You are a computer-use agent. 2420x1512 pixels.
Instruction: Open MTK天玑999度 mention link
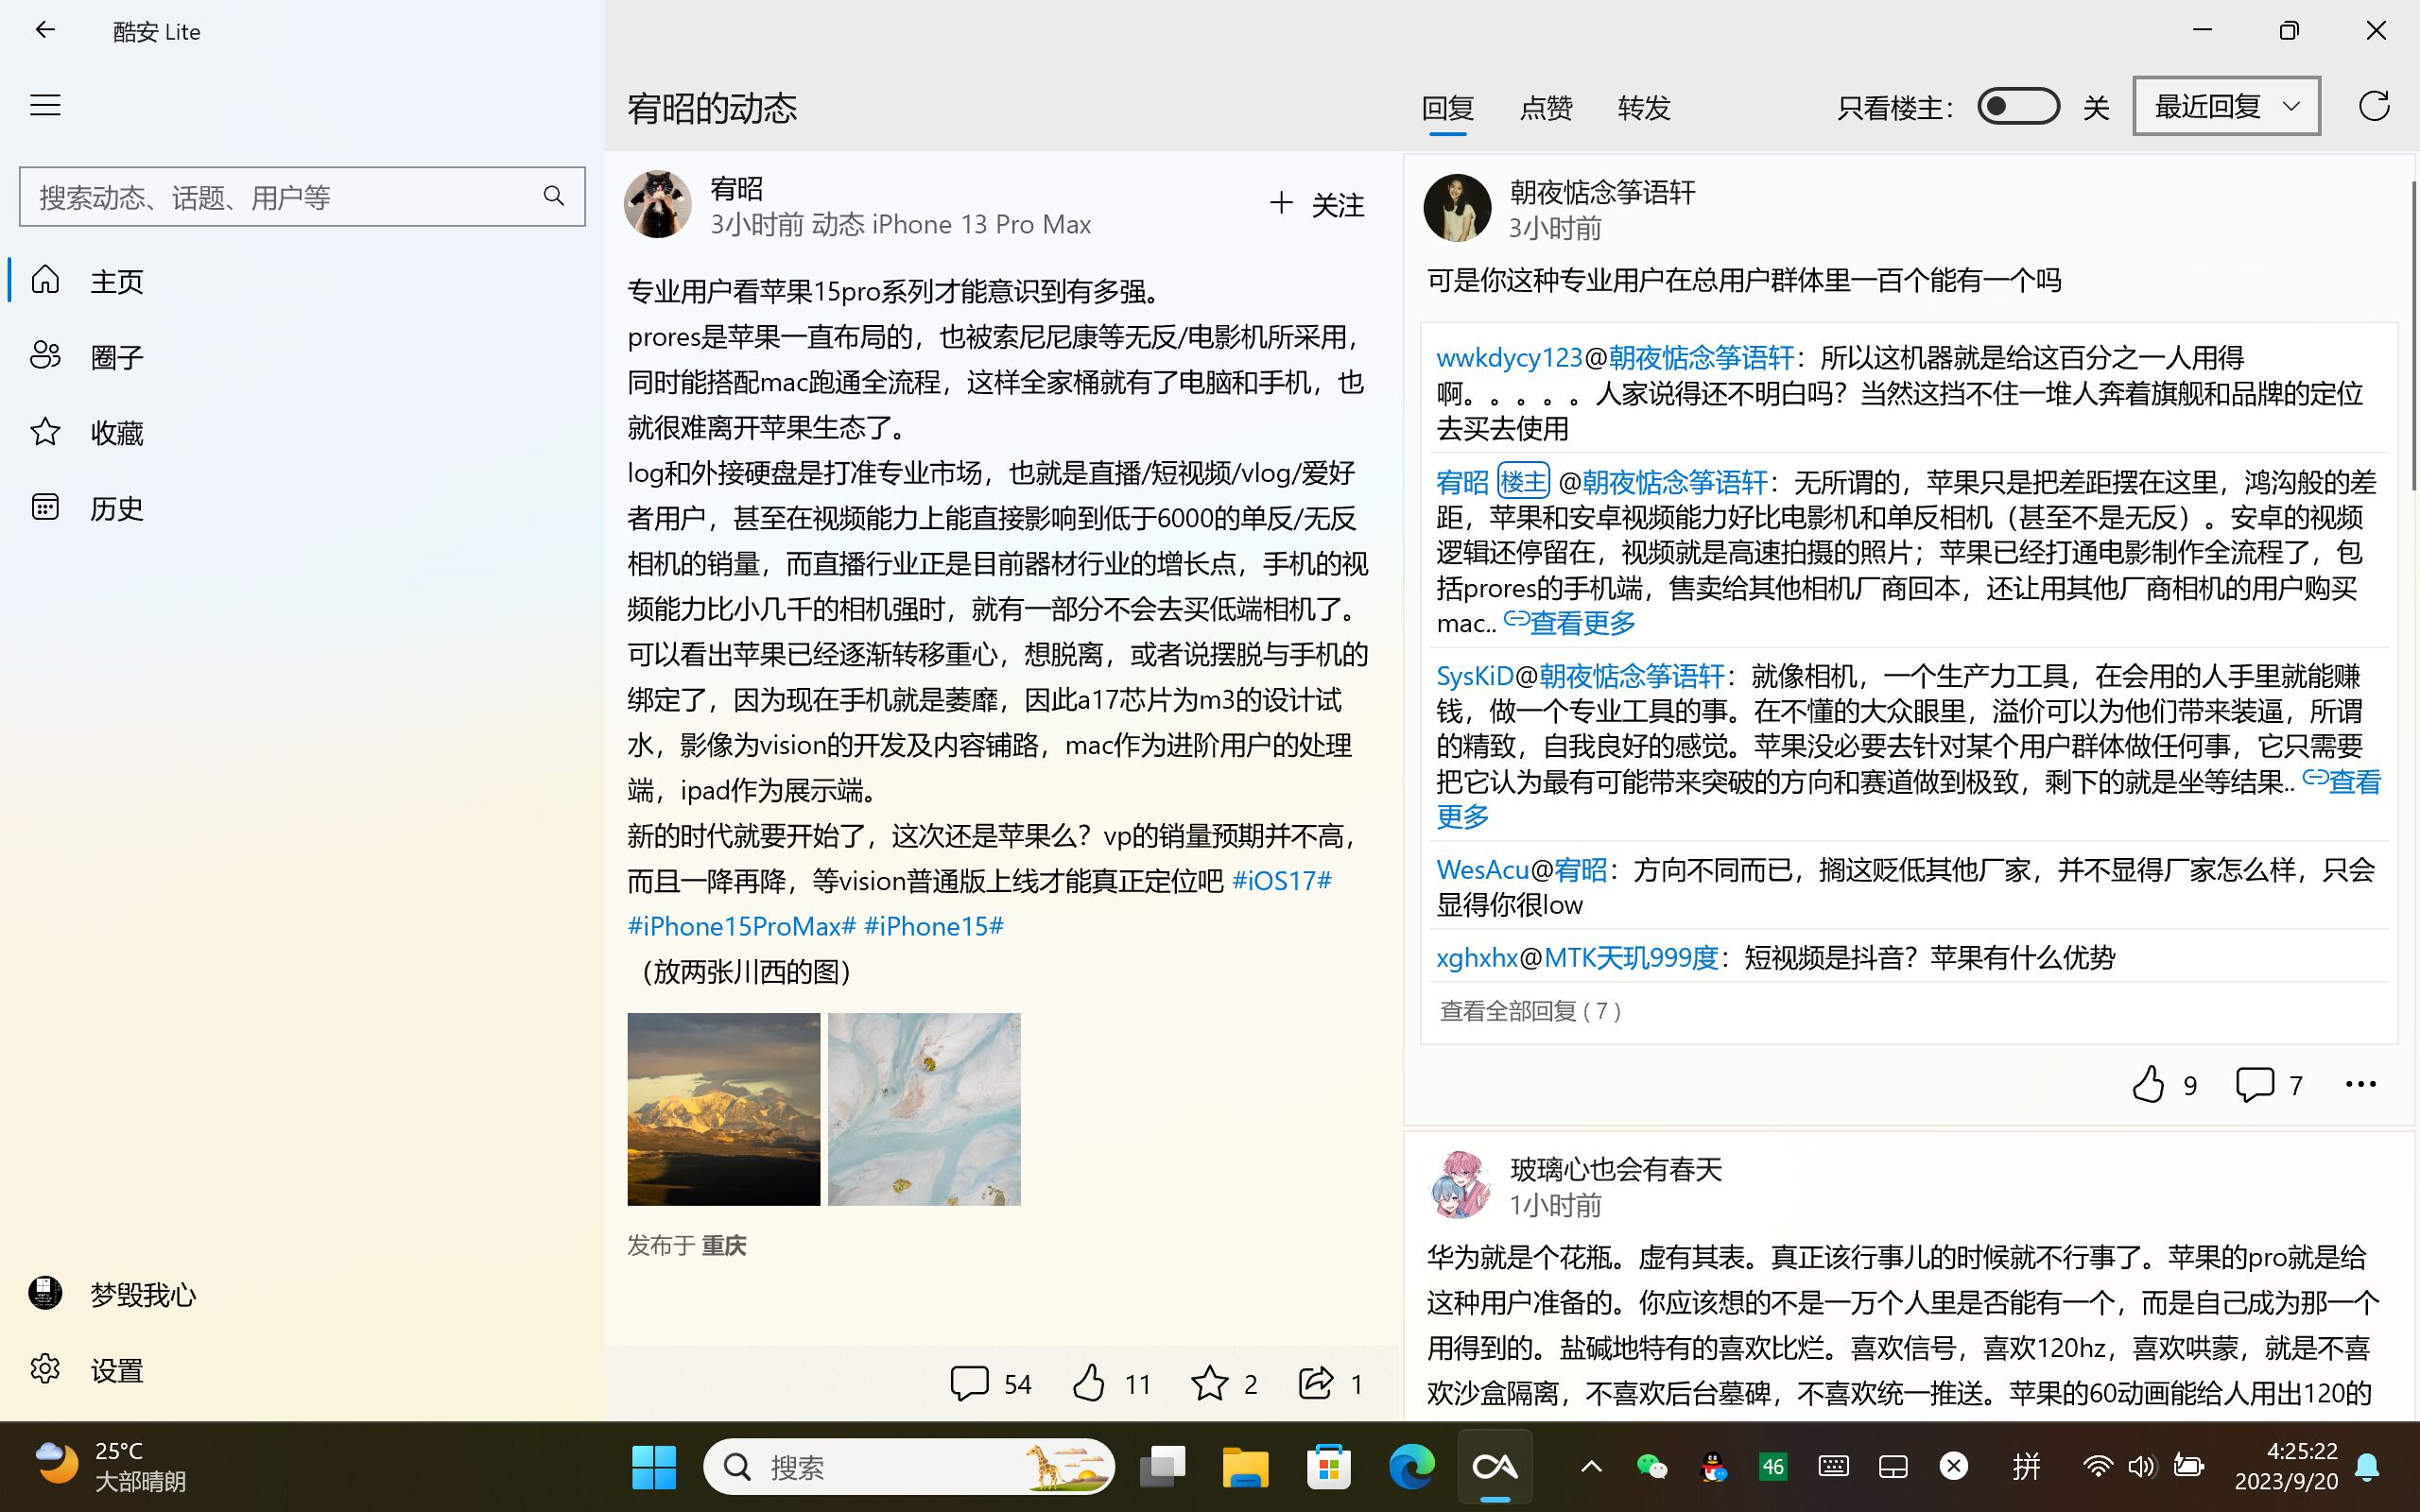coord(1630,957)
